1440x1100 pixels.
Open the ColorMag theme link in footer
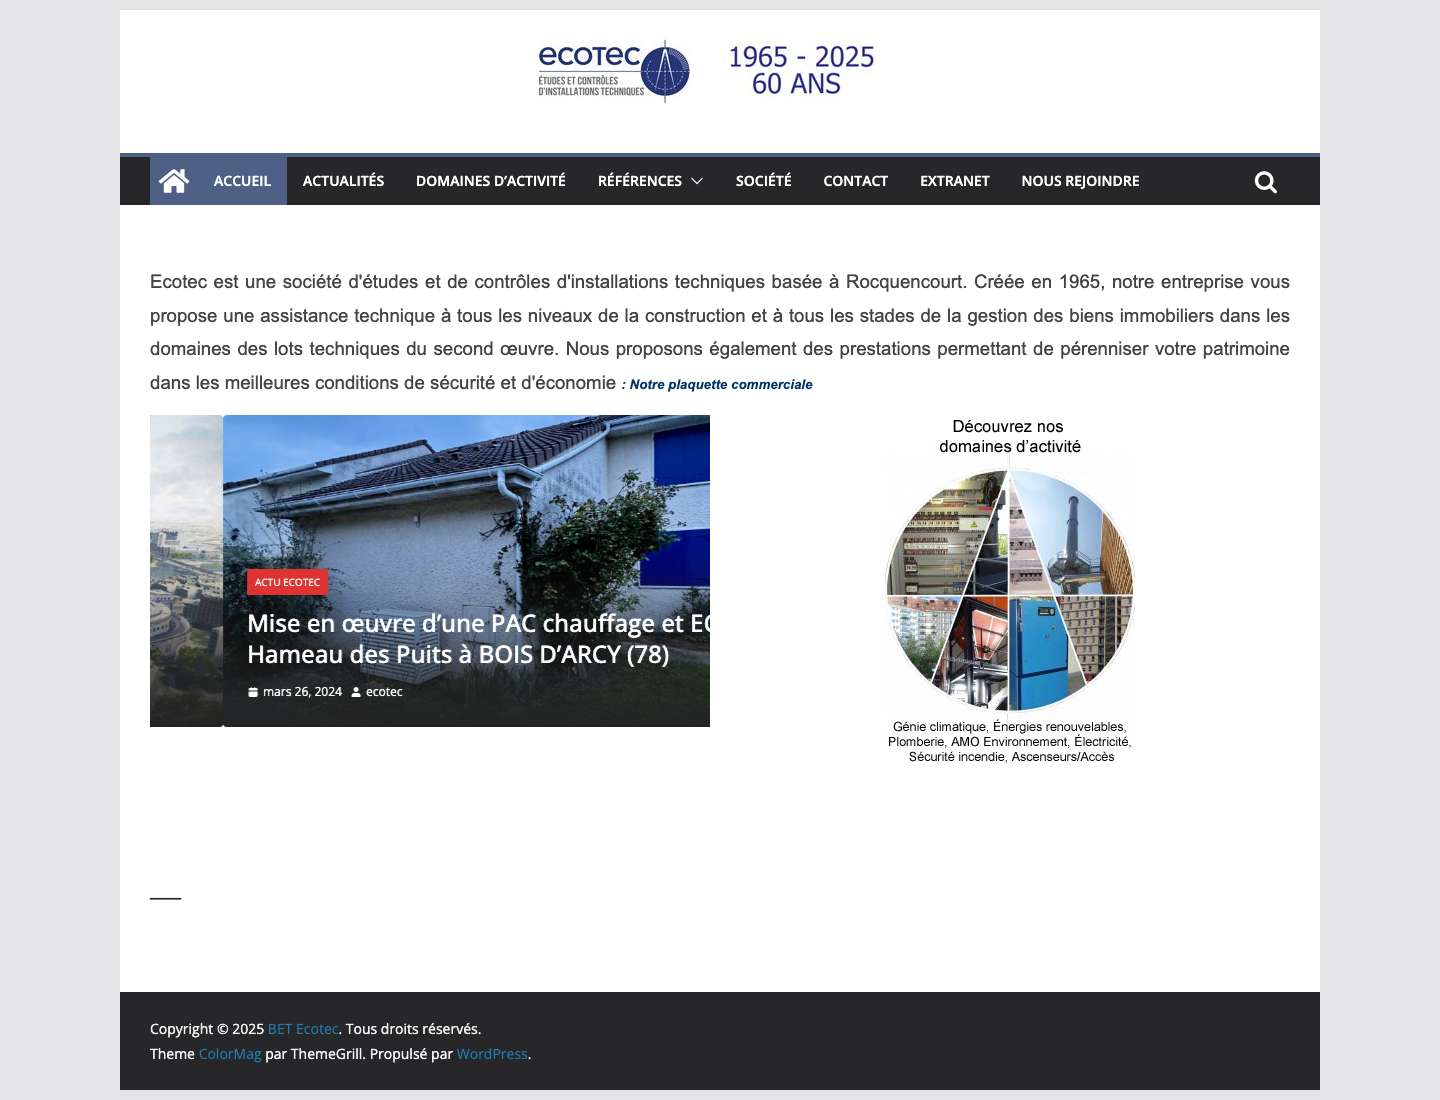tap(229, 1053)
